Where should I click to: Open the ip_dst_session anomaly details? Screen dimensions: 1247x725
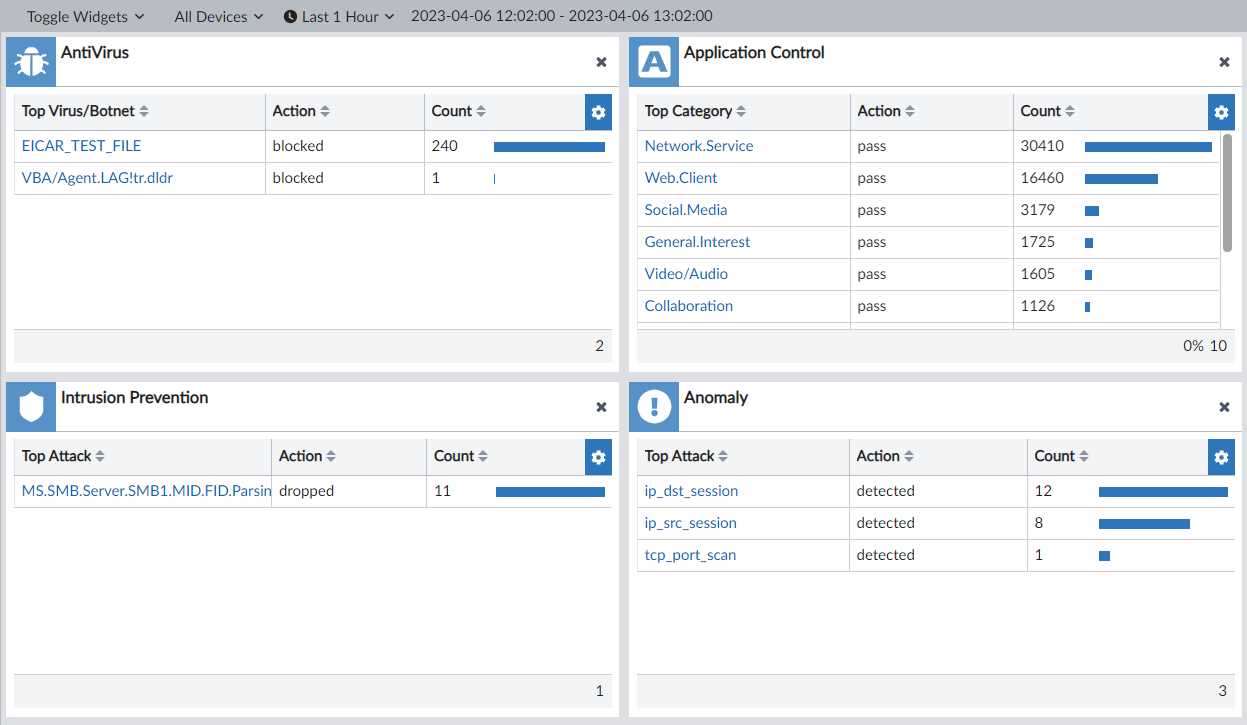click(690, 491)
